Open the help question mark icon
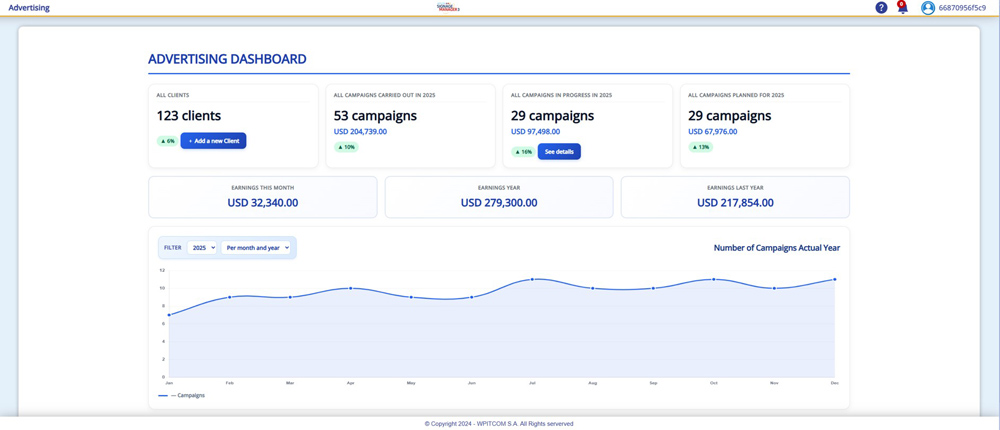The width and height of the screenshot is (1000, 430). pyautogui.click(x=881, y=8)
